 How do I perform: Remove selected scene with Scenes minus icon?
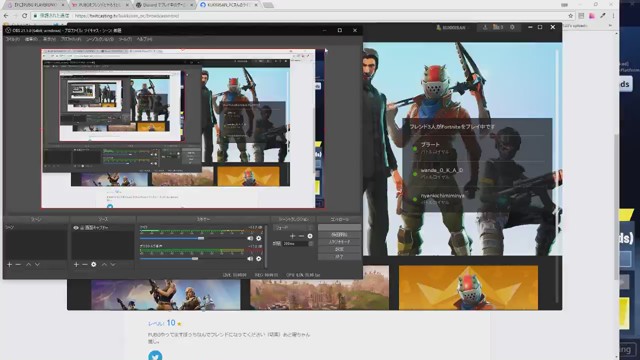tap(18, 264)
